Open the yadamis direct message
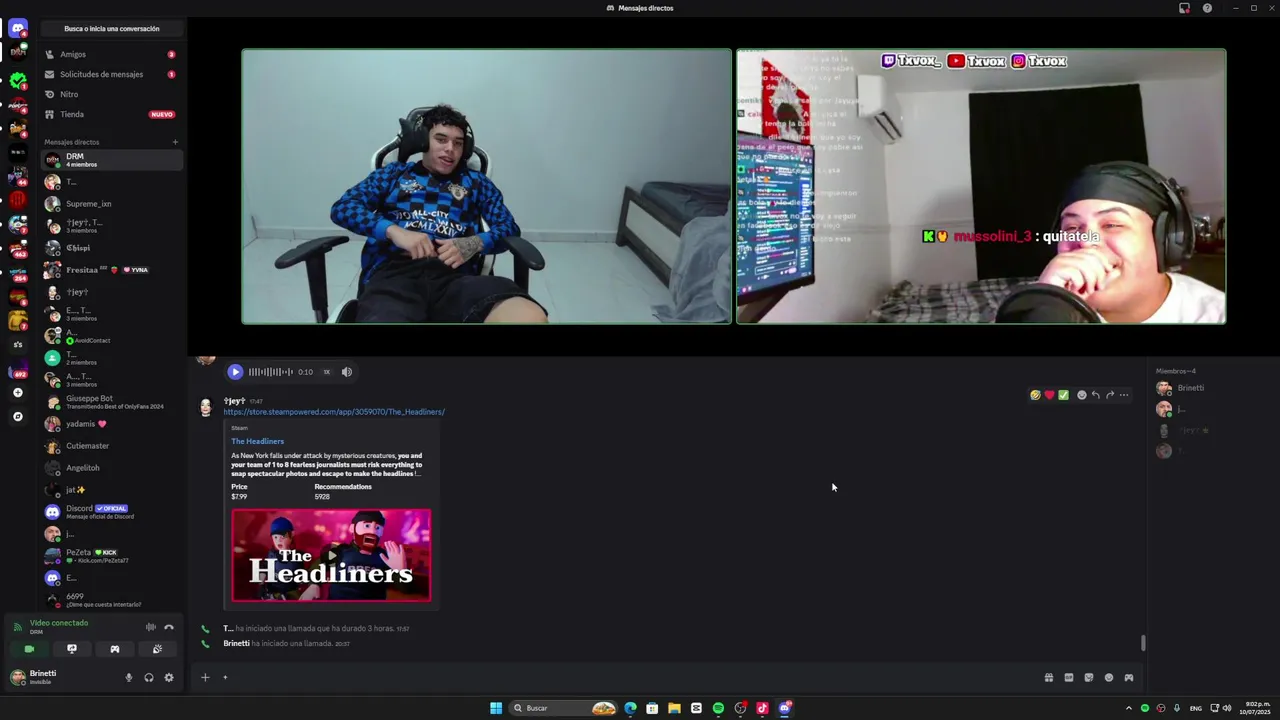The height and width of the screenshot is (720, 1280). 111,424
